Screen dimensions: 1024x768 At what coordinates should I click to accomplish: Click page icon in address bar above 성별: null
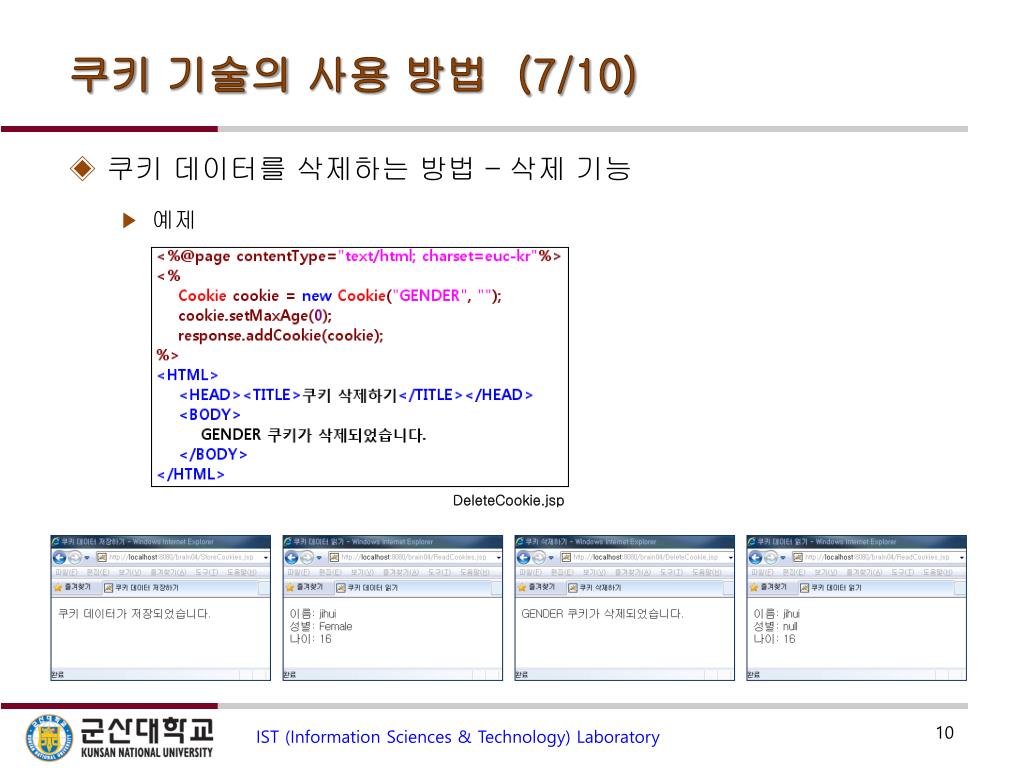797,558
